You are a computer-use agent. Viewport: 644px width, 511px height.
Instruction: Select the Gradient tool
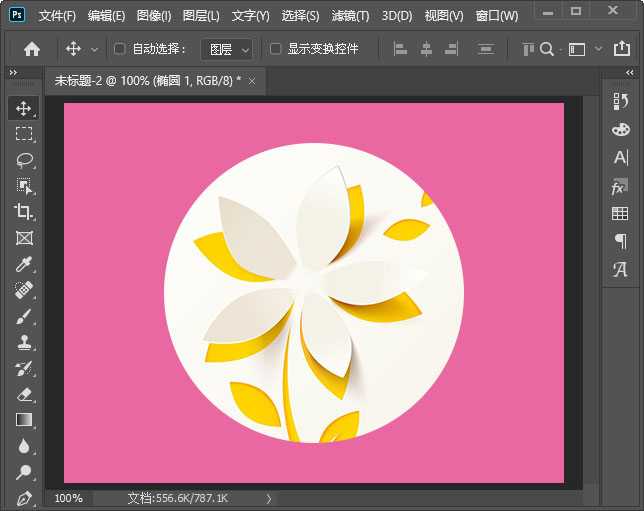24,420
